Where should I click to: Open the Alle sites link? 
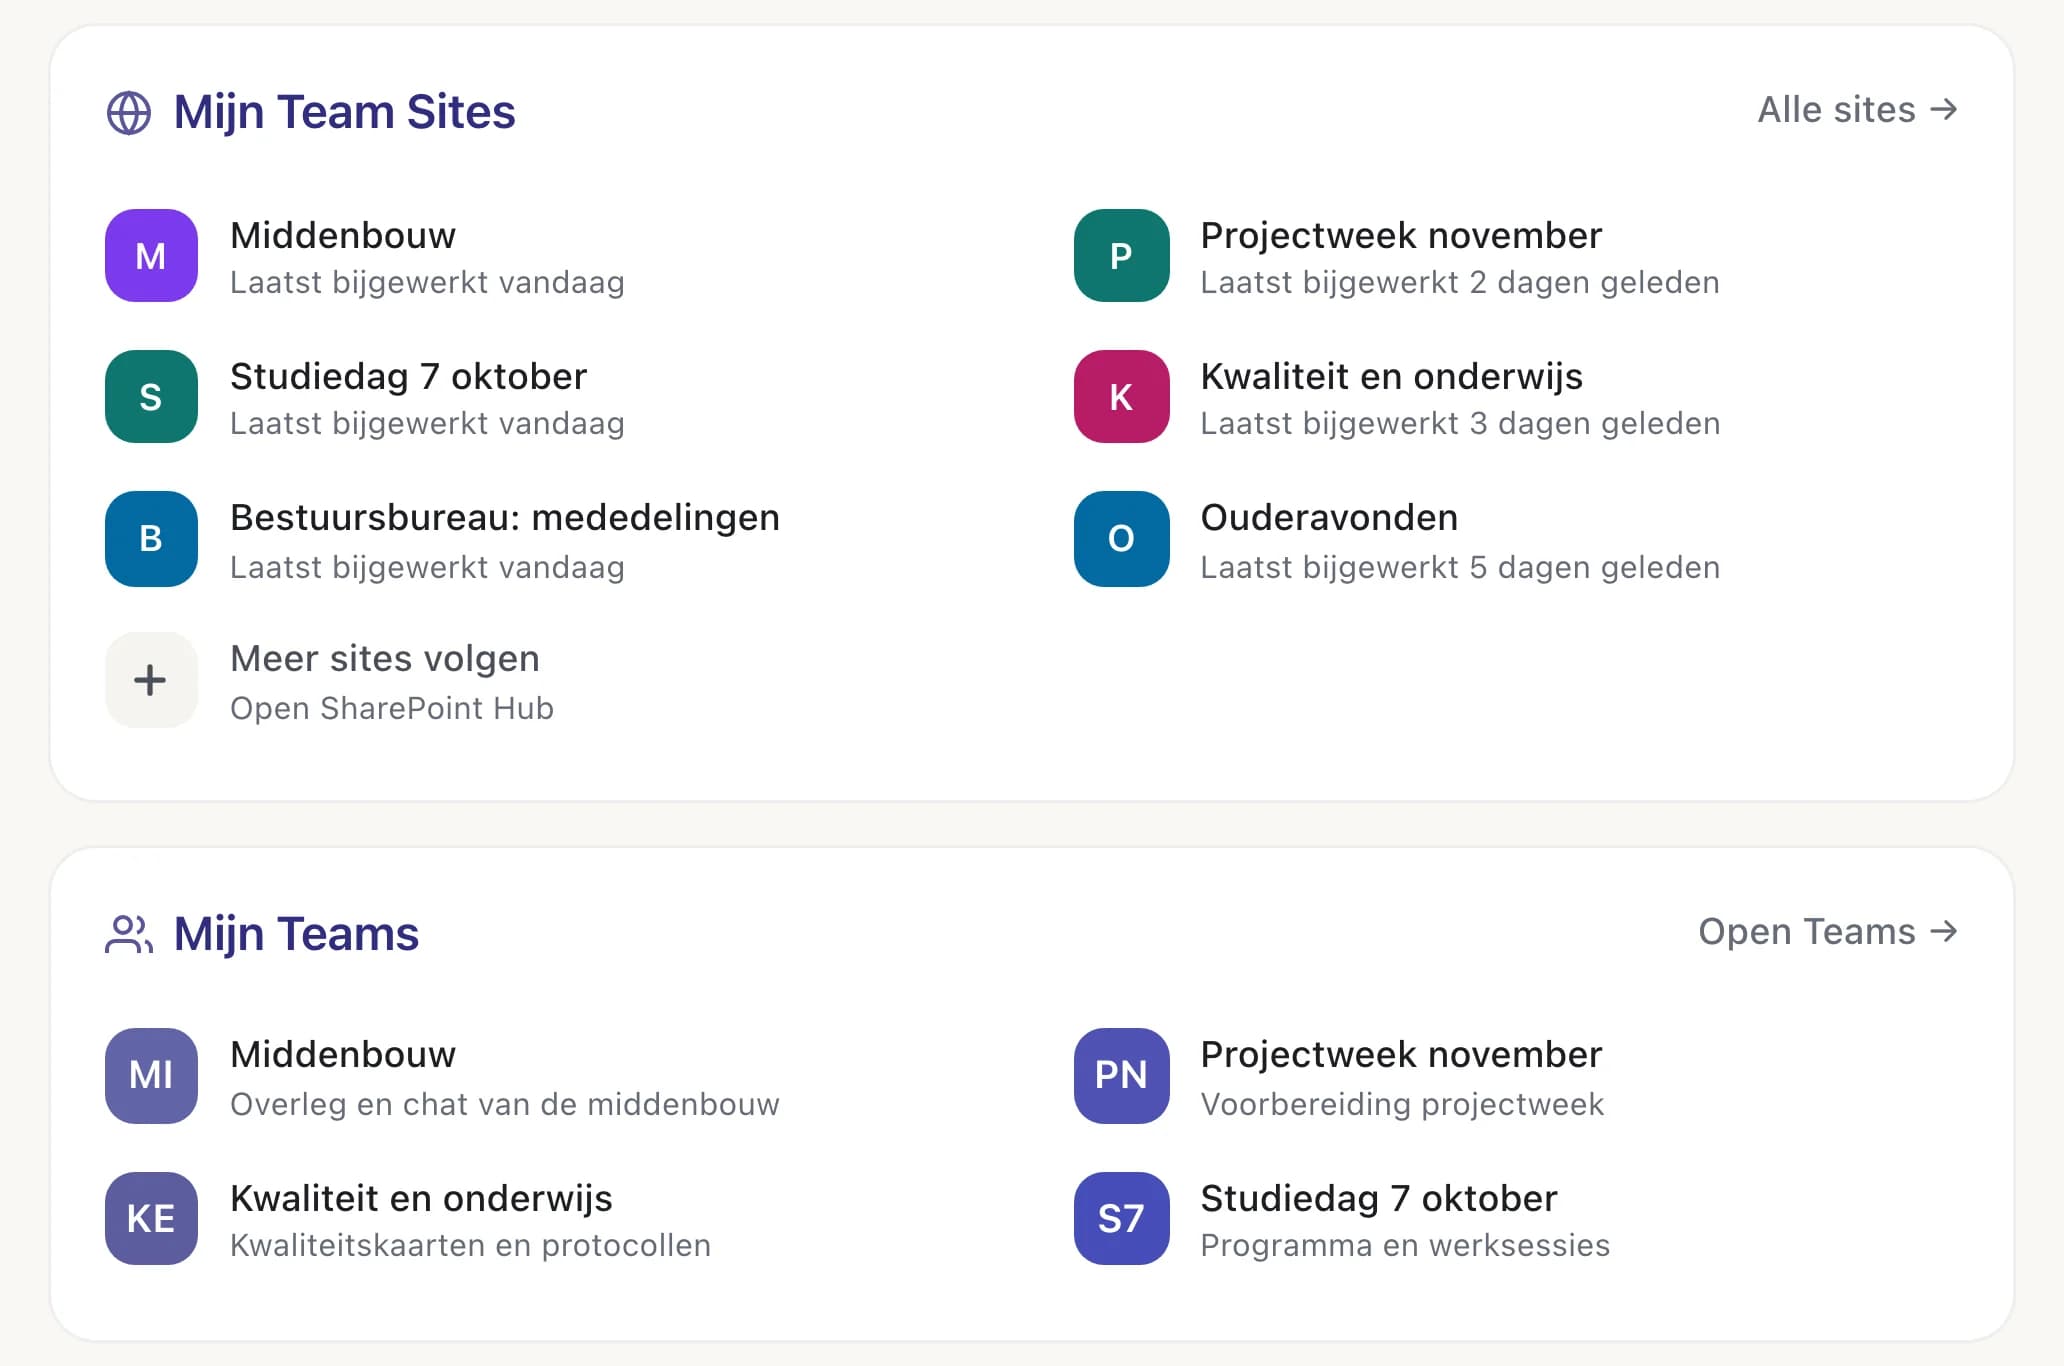[x=1857, y=110]
